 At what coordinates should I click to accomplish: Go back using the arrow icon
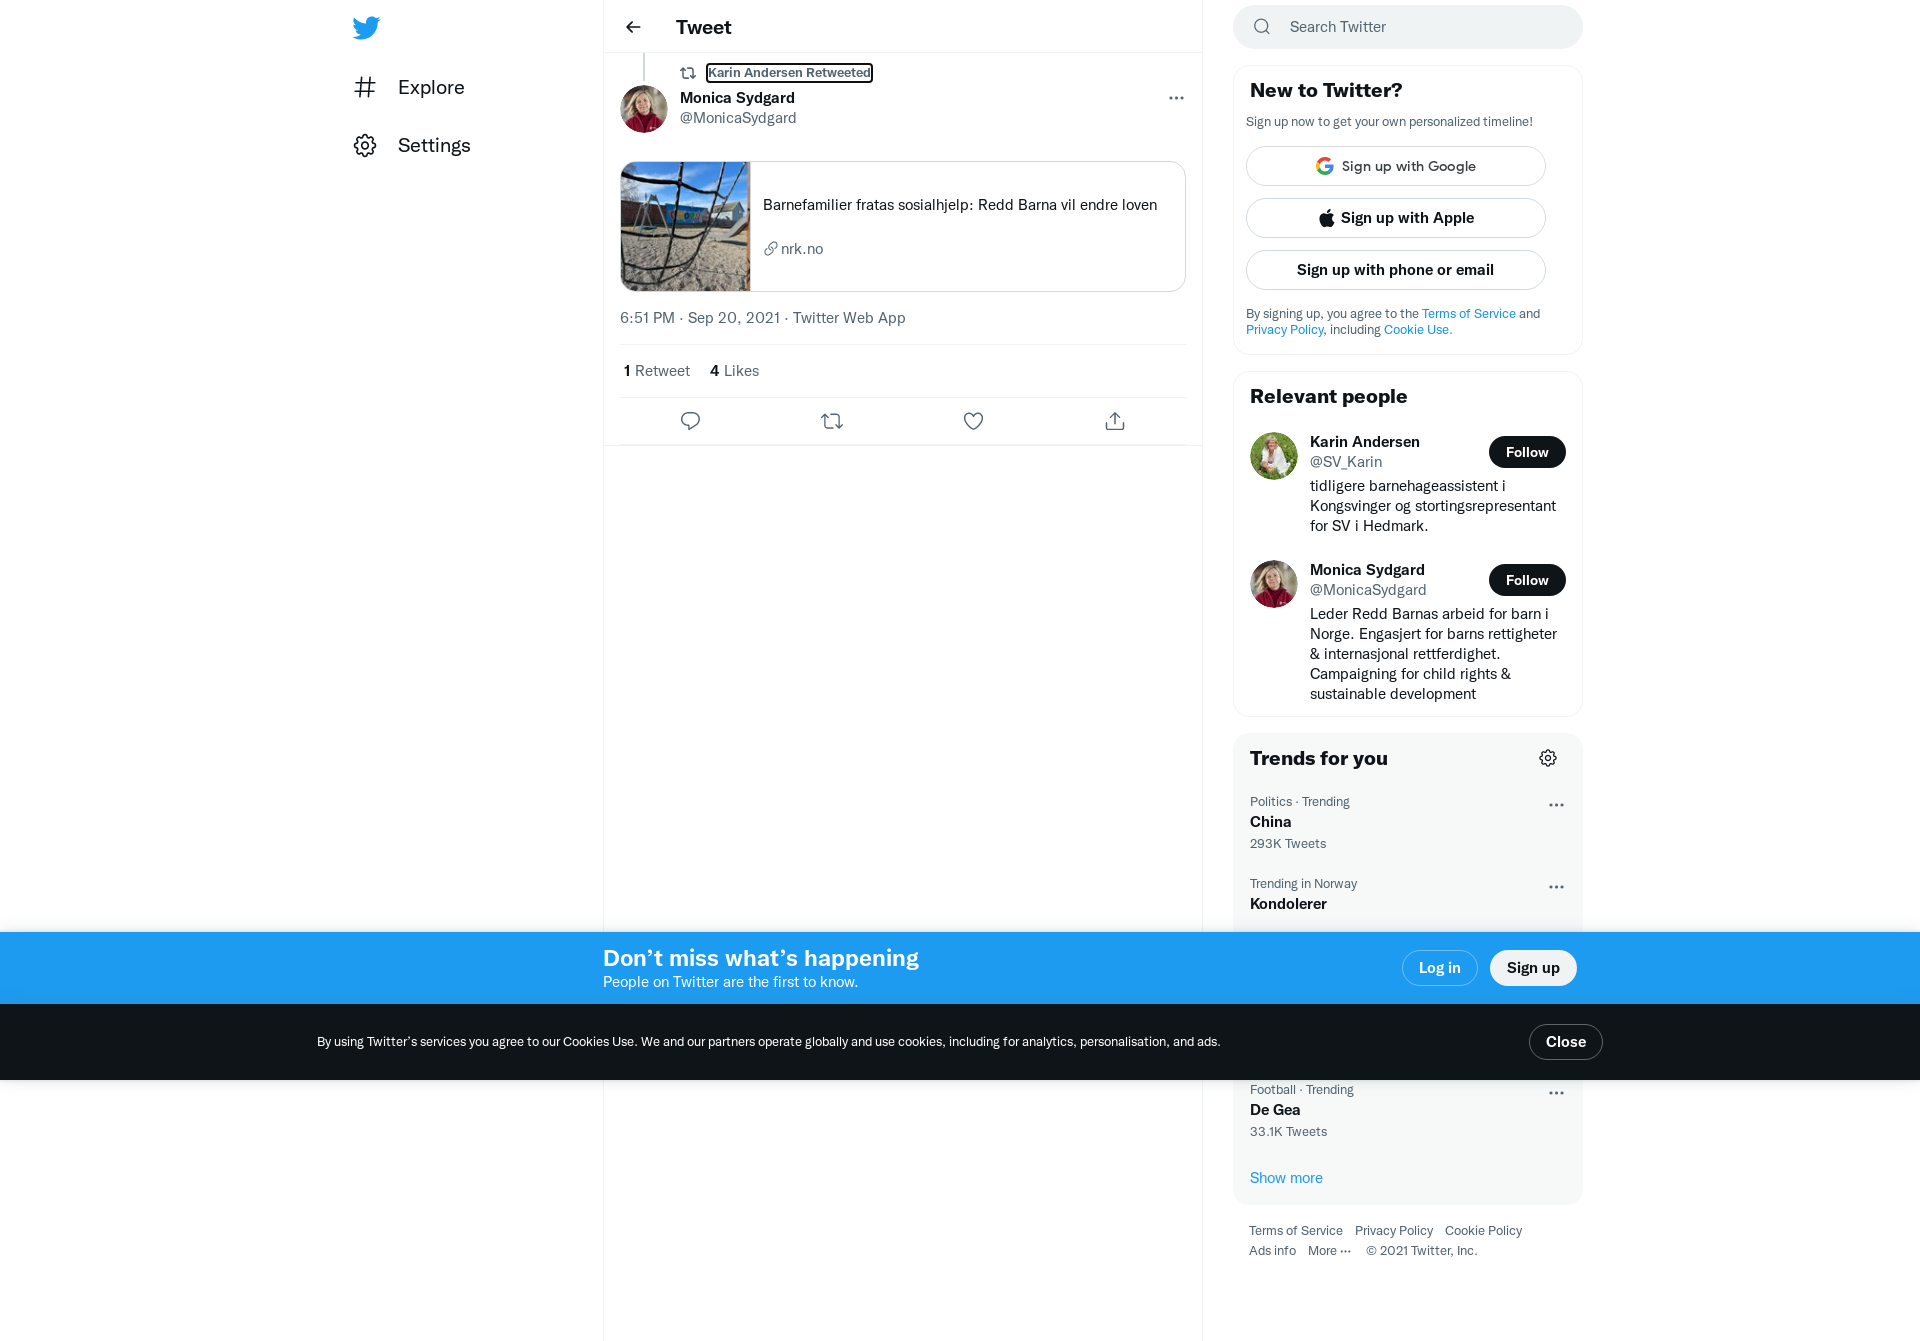pos(633,27)
